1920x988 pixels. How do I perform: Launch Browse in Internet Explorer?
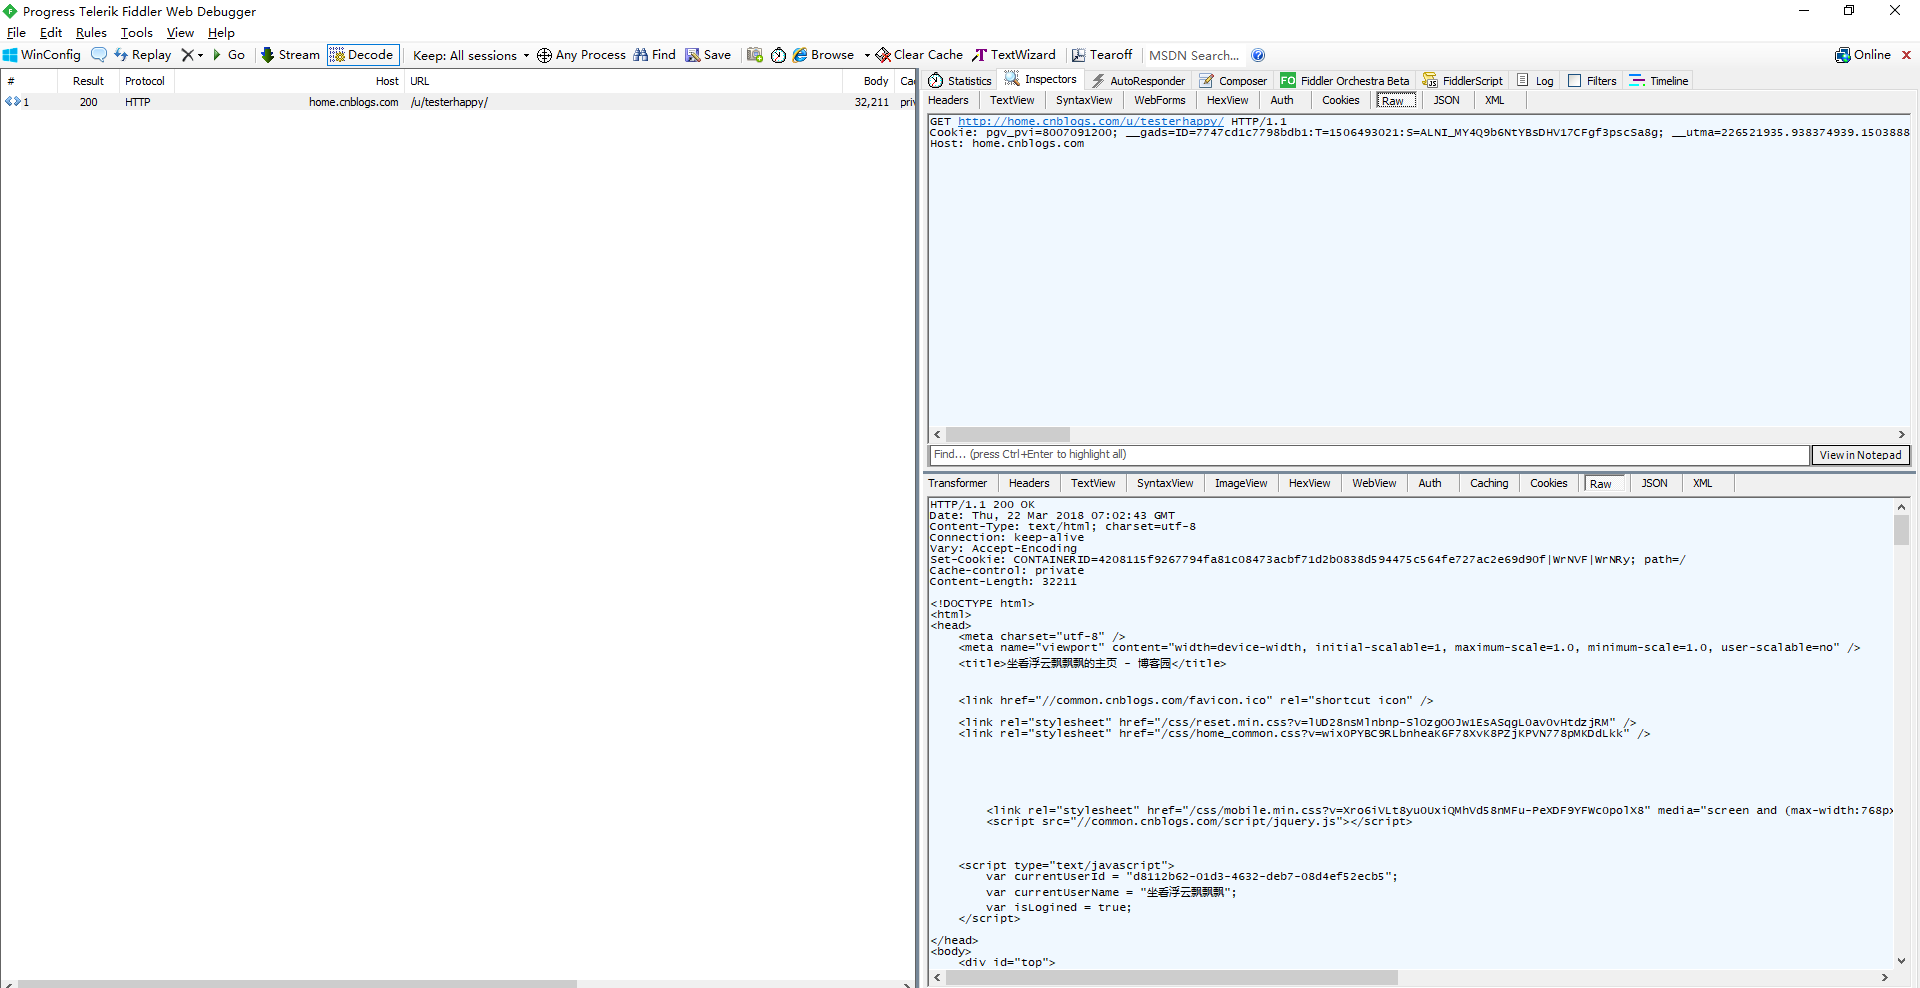(x=824, y=55)
